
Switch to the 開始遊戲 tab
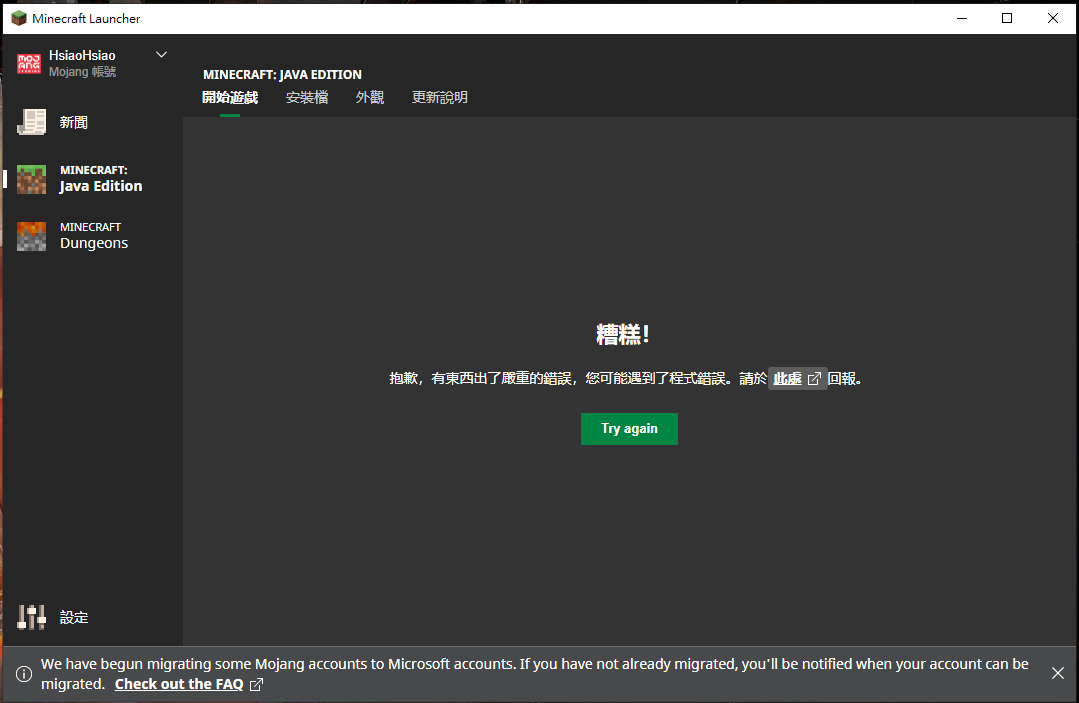230,98
